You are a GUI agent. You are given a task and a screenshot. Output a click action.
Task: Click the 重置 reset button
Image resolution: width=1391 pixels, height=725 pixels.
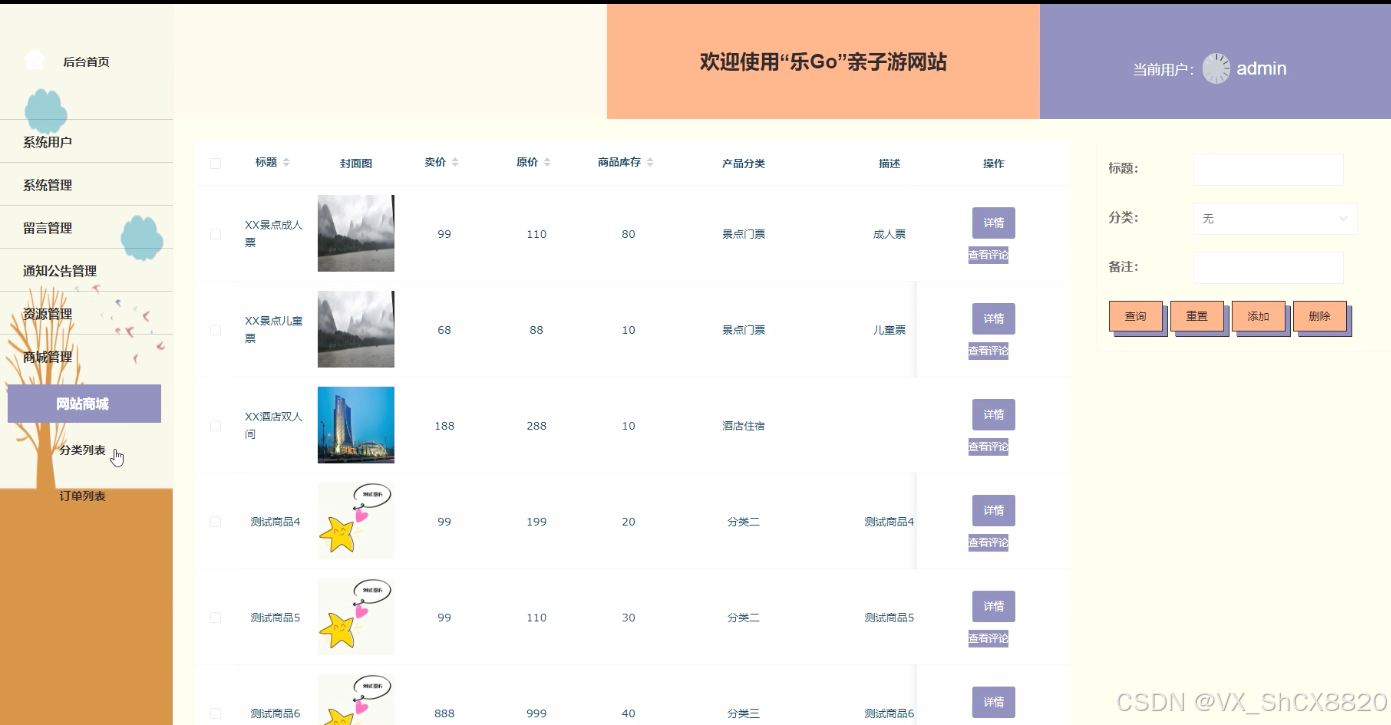[1196, 316]
